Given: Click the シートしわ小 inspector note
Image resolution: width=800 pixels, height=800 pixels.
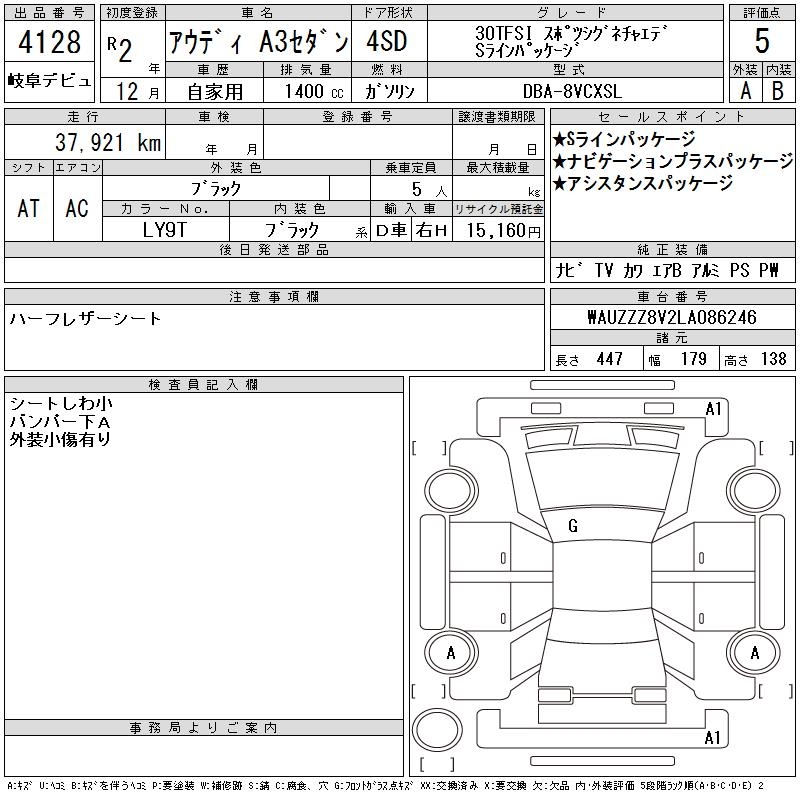Looking at the screenshot, I should click(61, 403).
